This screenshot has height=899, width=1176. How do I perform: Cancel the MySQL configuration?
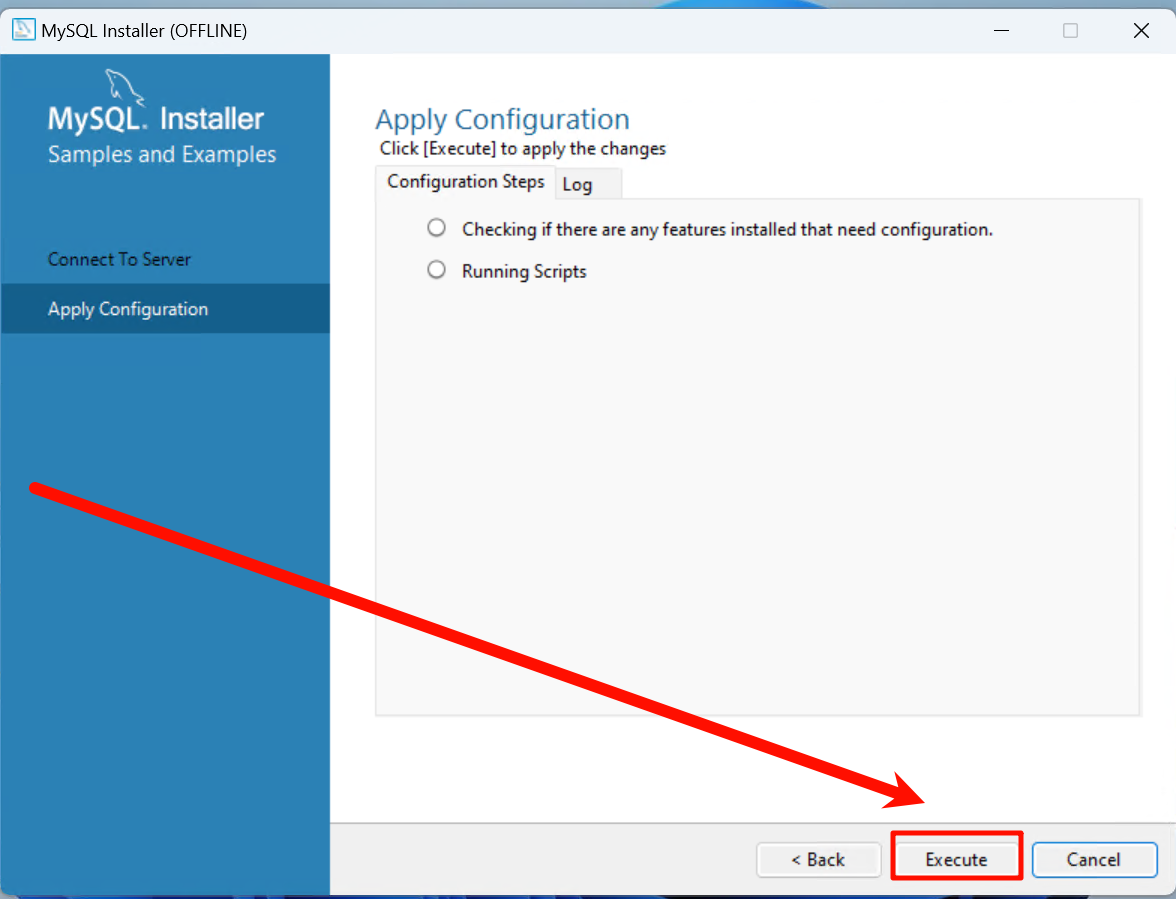[1094, 859]
